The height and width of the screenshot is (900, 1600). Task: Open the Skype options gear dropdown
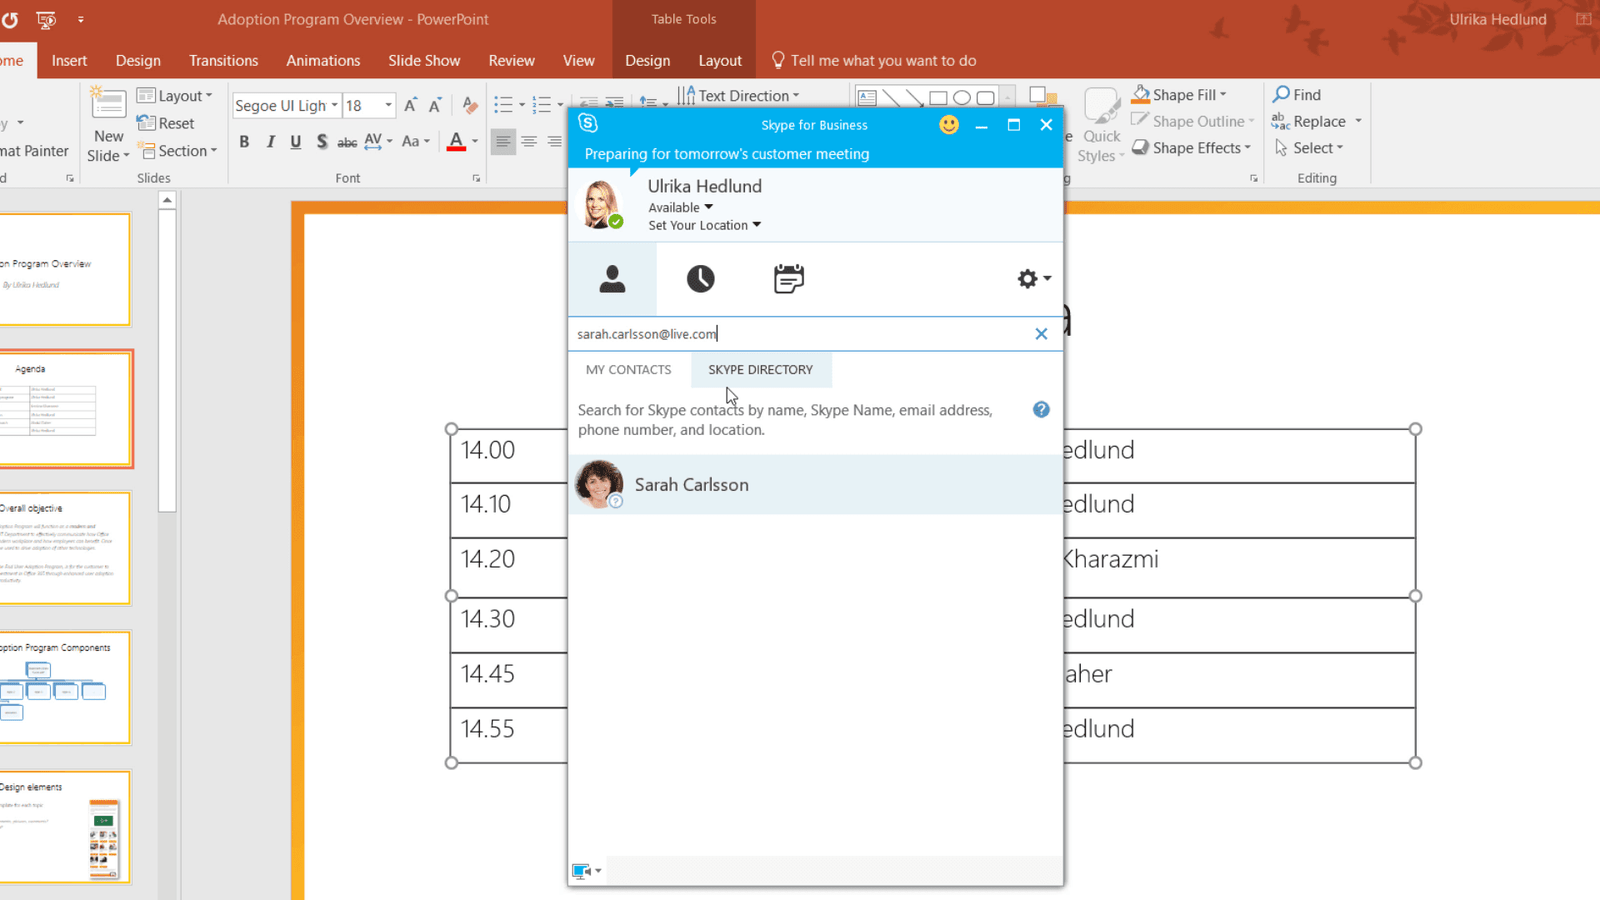click(1033, 279)
